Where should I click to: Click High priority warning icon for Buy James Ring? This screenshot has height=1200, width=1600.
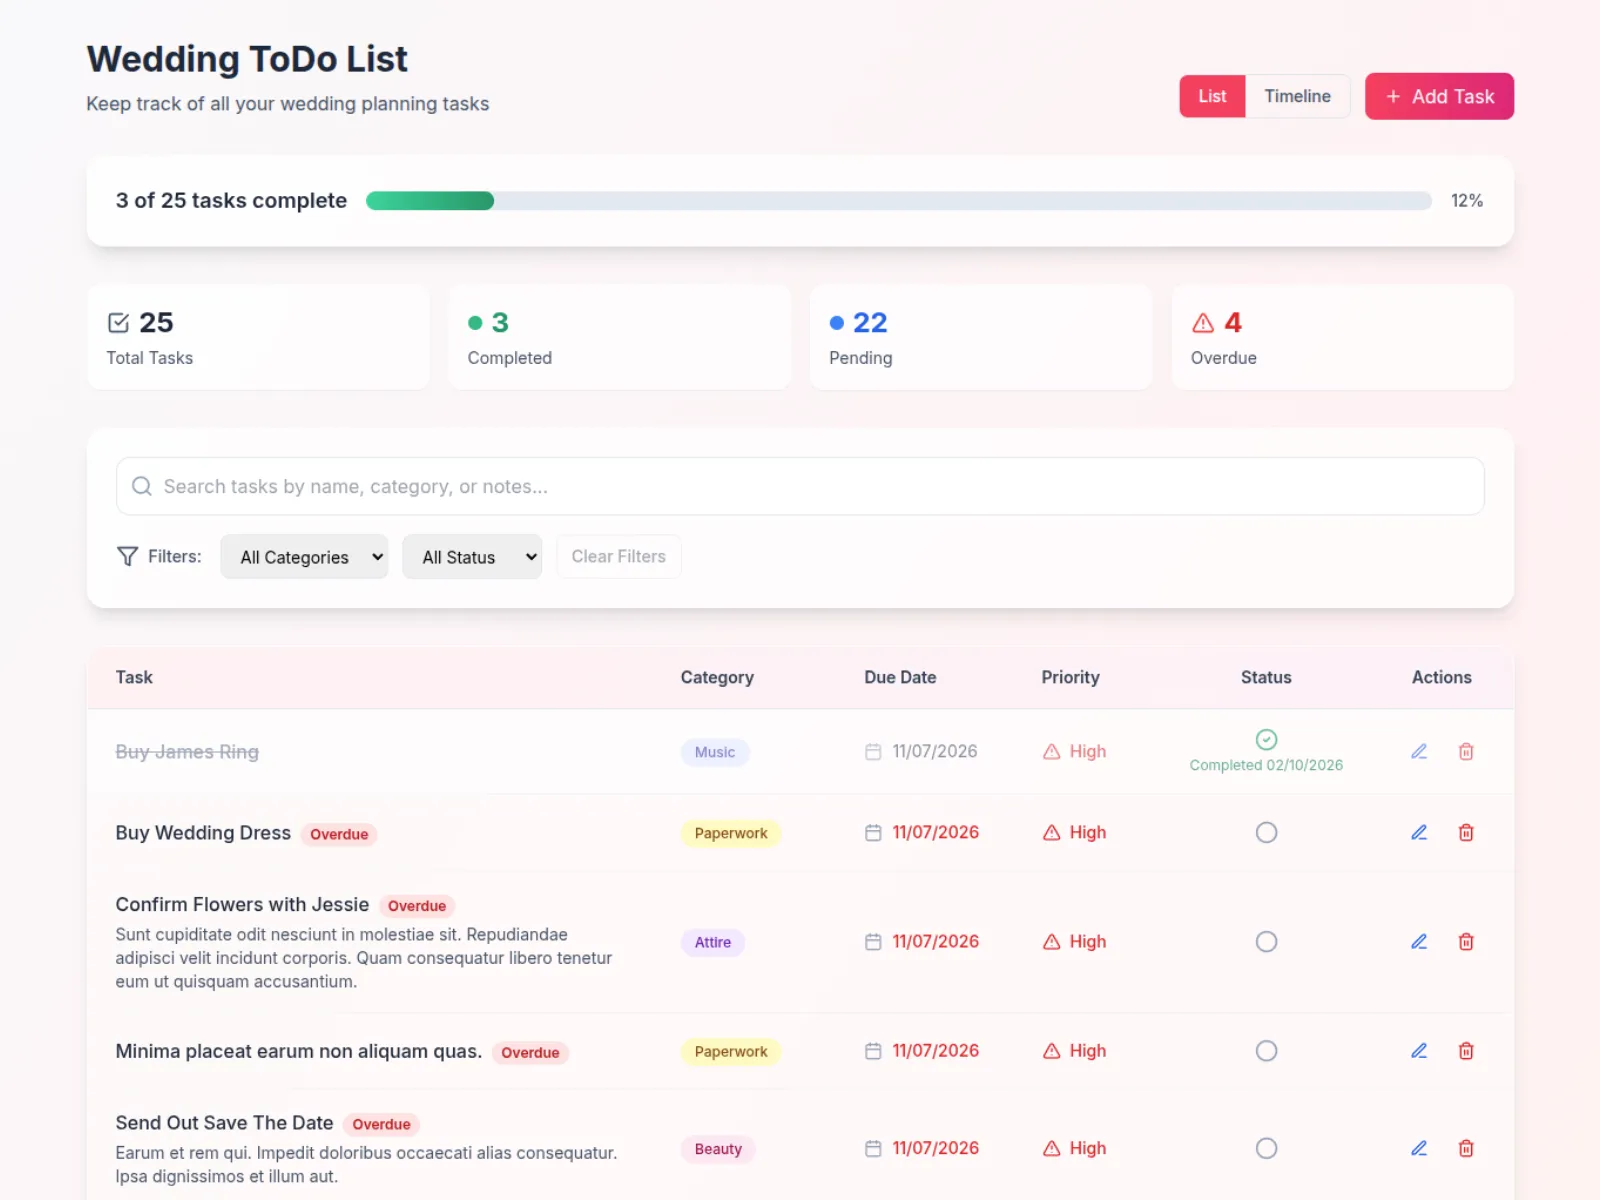point(1051,751)
